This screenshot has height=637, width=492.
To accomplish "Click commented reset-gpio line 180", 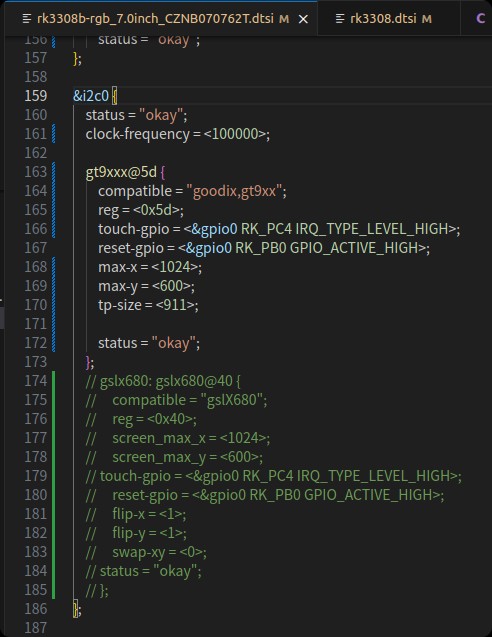I will pyautogui.click(x=264, y=495).
